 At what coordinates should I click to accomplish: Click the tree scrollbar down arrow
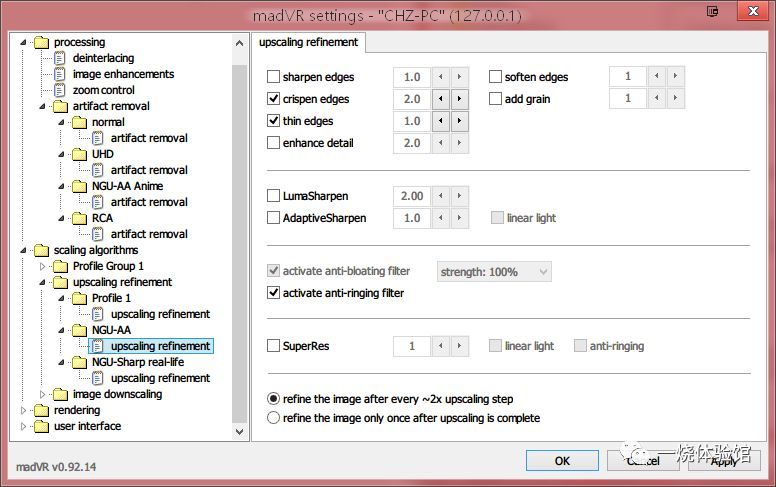(x=240, y=432)
